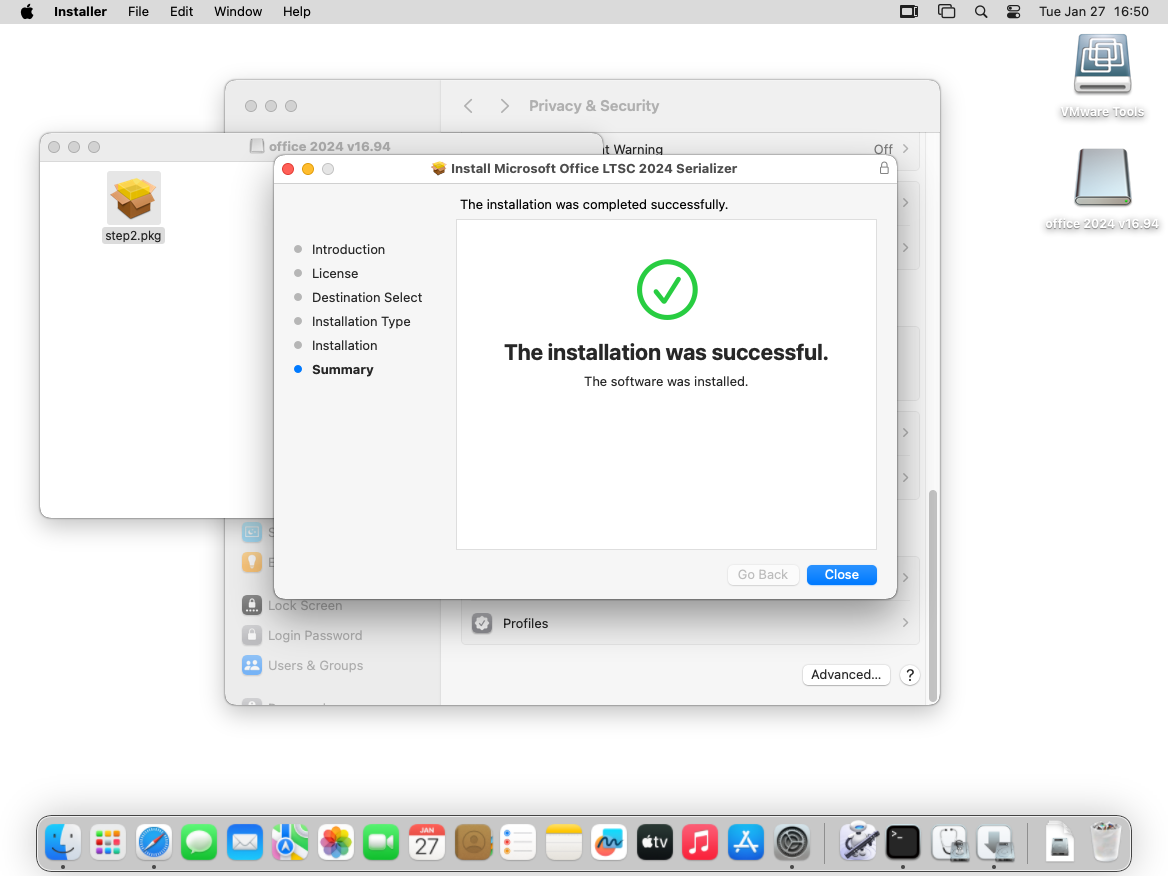The width and height of the screenshot is (1168, 876).
Task: Launch Safari from the Dock
Action: click(154, 843)
